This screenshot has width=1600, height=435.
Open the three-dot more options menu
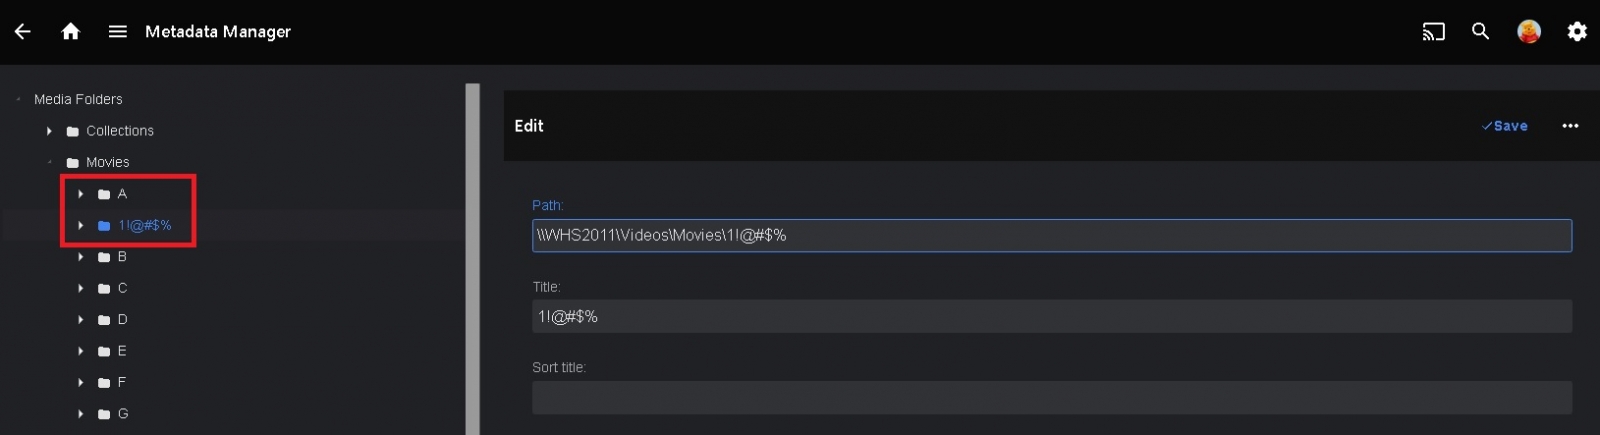(1570, 126)
